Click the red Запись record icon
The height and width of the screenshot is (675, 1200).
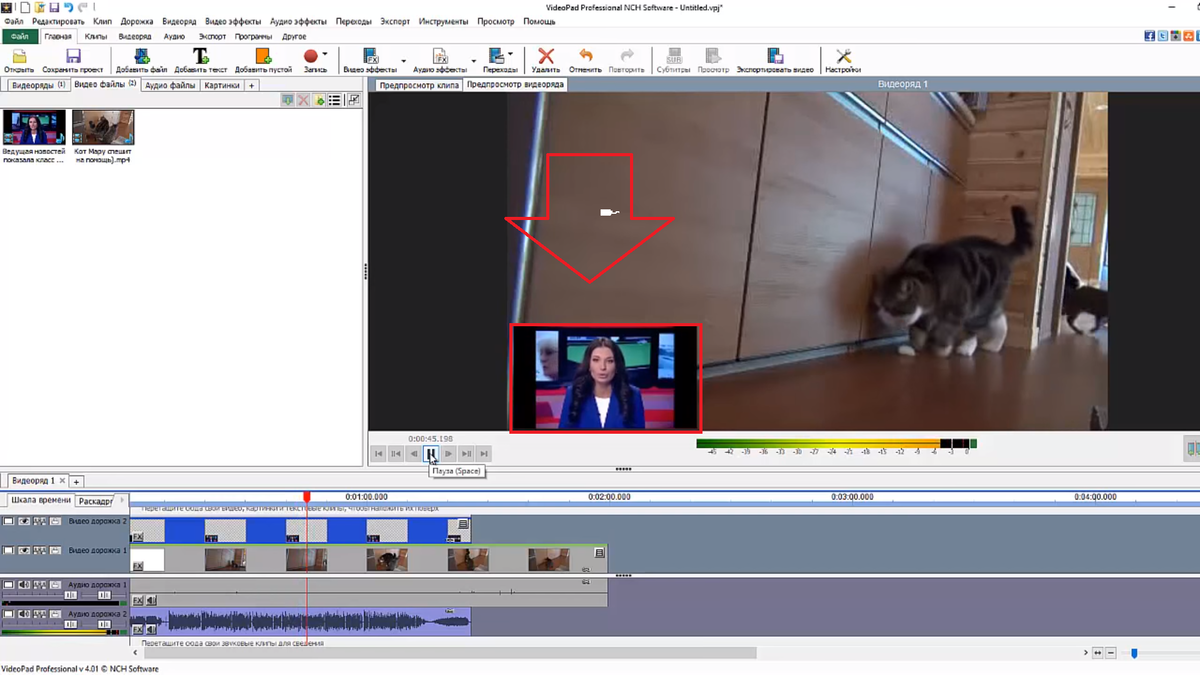pyautogui.click(x=311, y=57)
